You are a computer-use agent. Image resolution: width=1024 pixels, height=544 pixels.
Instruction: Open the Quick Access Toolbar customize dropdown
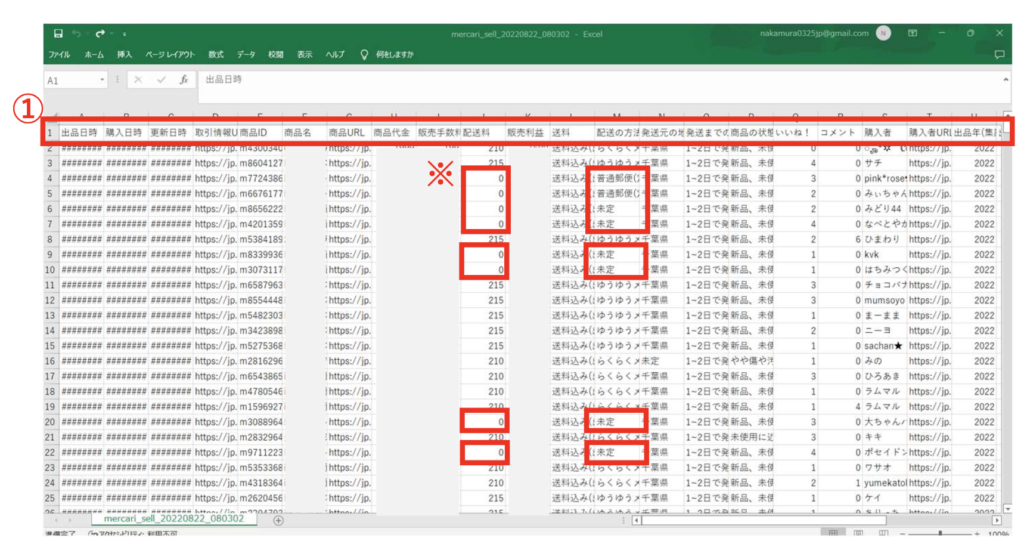point(124,34)
